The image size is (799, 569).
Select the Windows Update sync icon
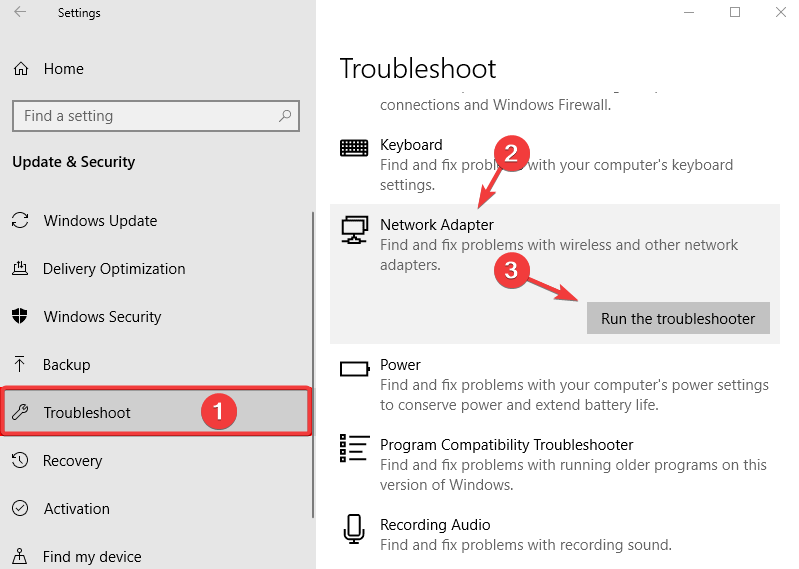click(x=20, y=221)
